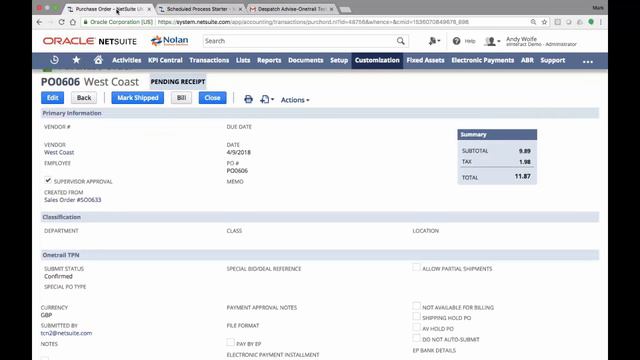Click the browser address bar URL
Viewport: 640px width, 360px height.
pyautogui.click(x=313, y=22)
